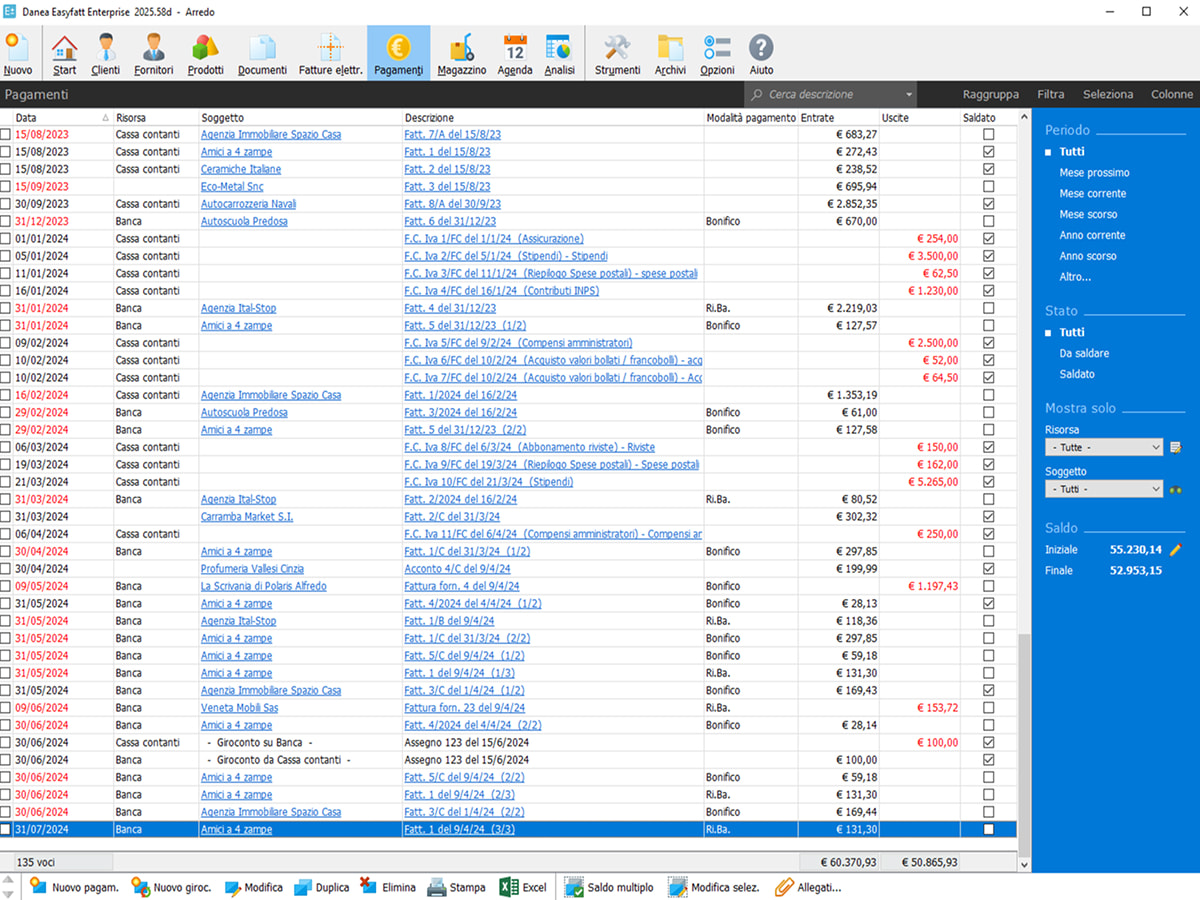The width and height of the screenshot is (1200, 900).
Task: Go to Magazzino warehouse icon
Action: [x=461, y=54]
